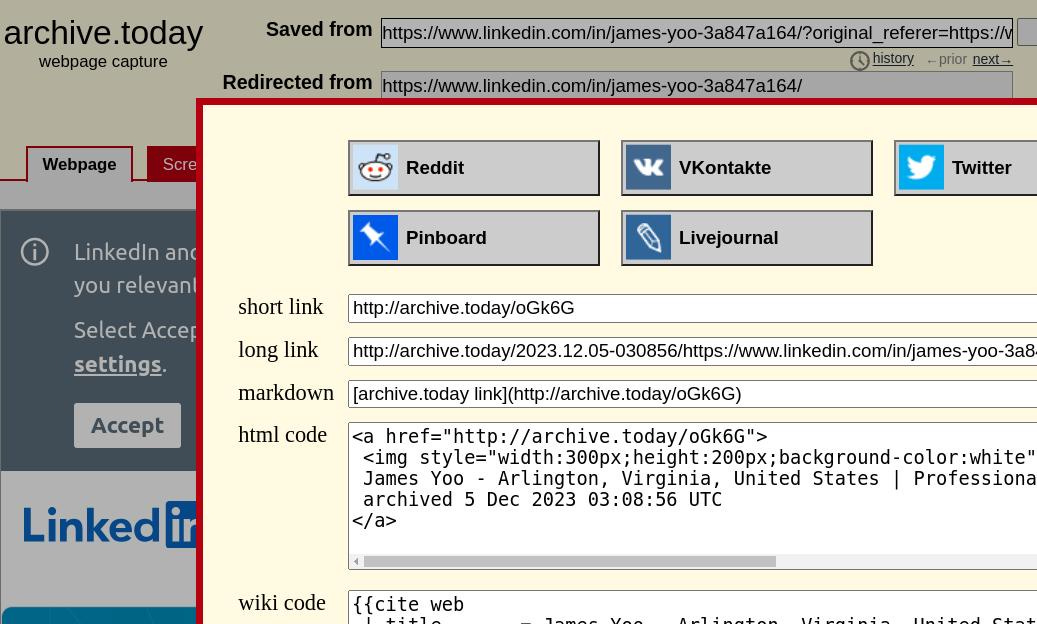The image size is (1037, 624).
Task: Click the 'Redirected from' label
Action: coord(298,83)
